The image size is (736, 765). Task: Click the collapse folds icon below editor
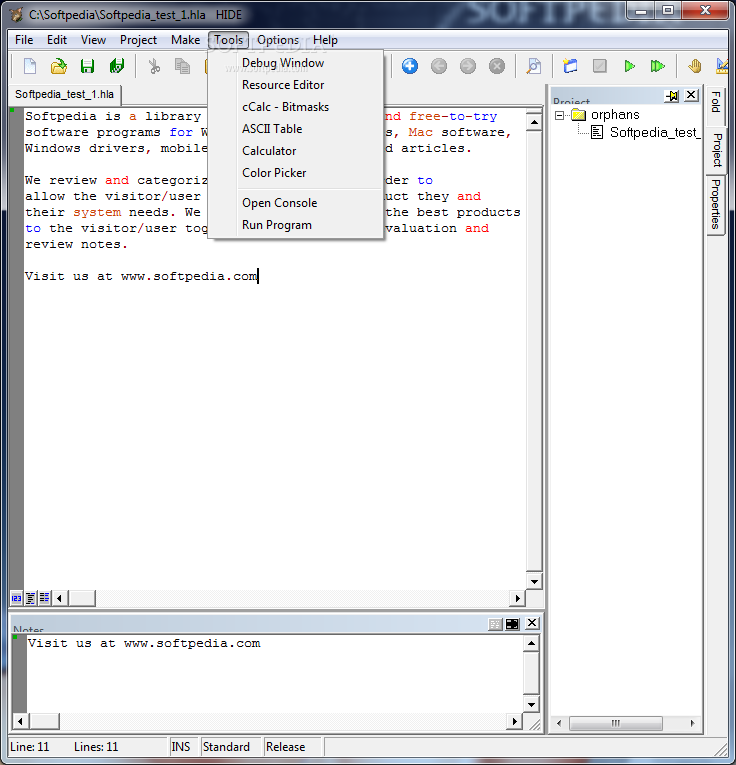pos(30,598)
